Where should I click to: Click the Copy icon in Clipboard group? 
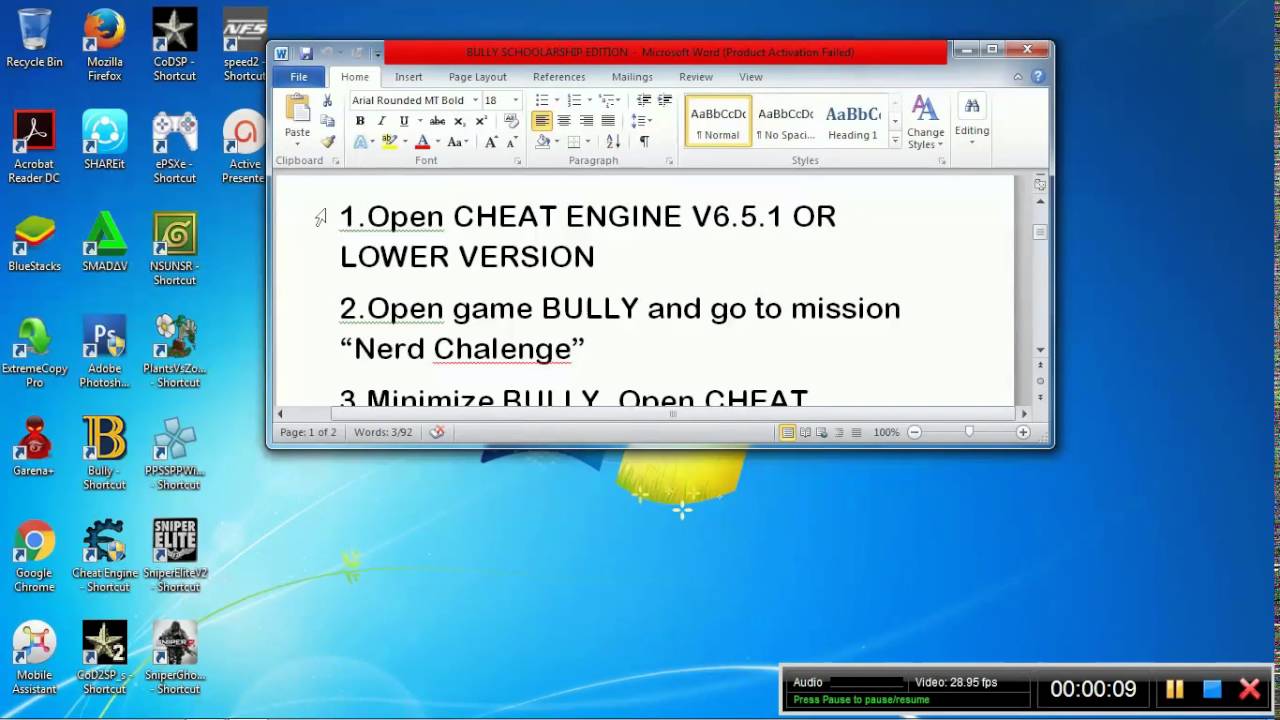tap(327, 121)
